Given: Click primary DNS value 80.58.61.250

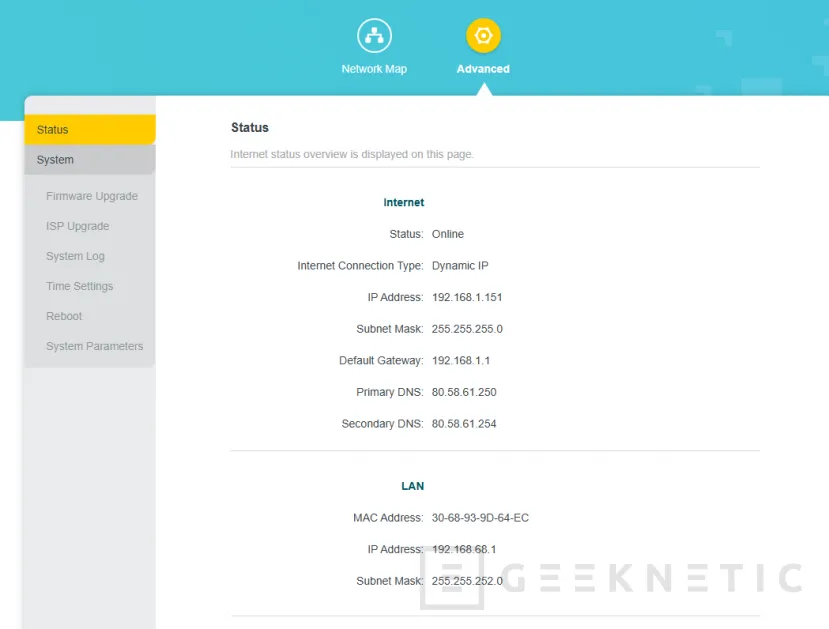Looking at the screenshot, I should point(464,392).
